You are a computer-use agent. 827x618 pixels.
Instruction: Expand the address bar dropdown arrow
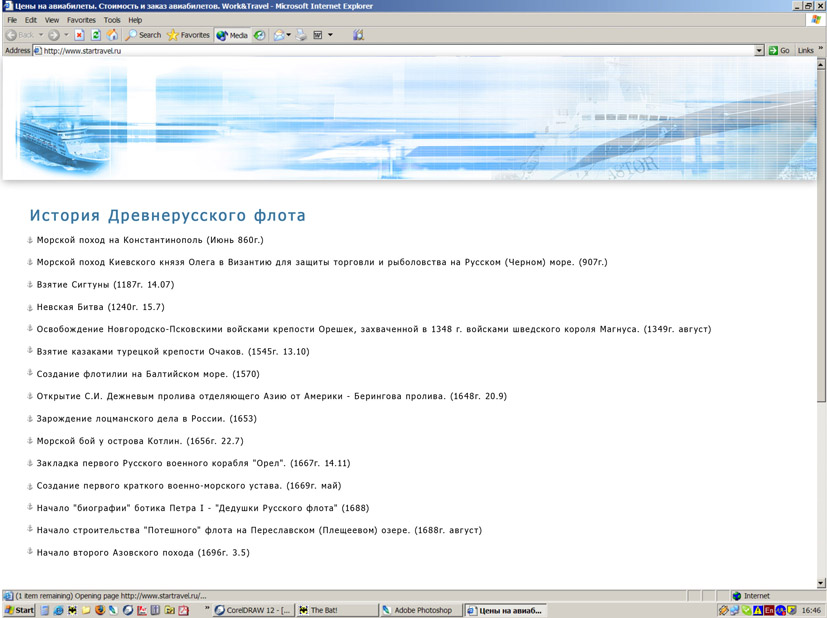click(x=759, y=51)
